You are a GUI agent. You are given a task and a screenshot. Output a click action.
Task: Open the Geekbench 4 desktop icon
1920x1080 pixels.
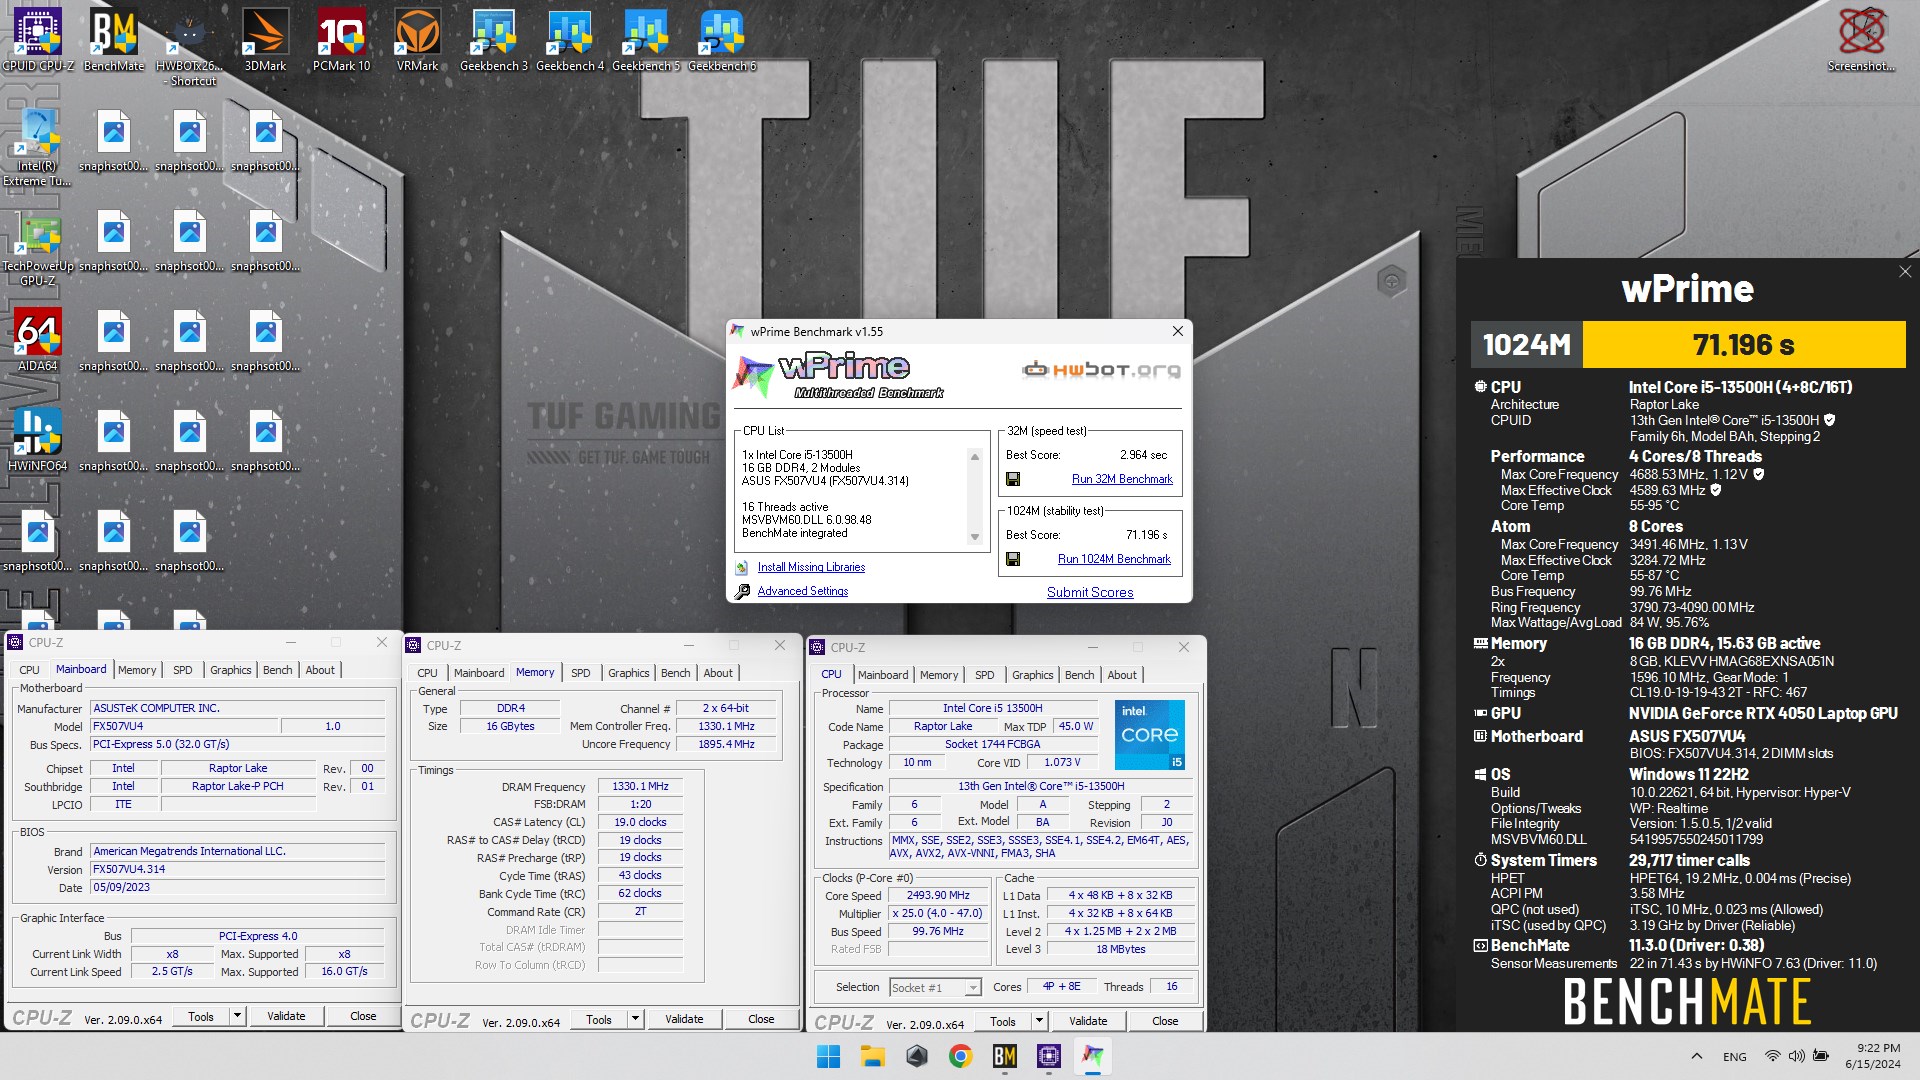coord(570,40)
